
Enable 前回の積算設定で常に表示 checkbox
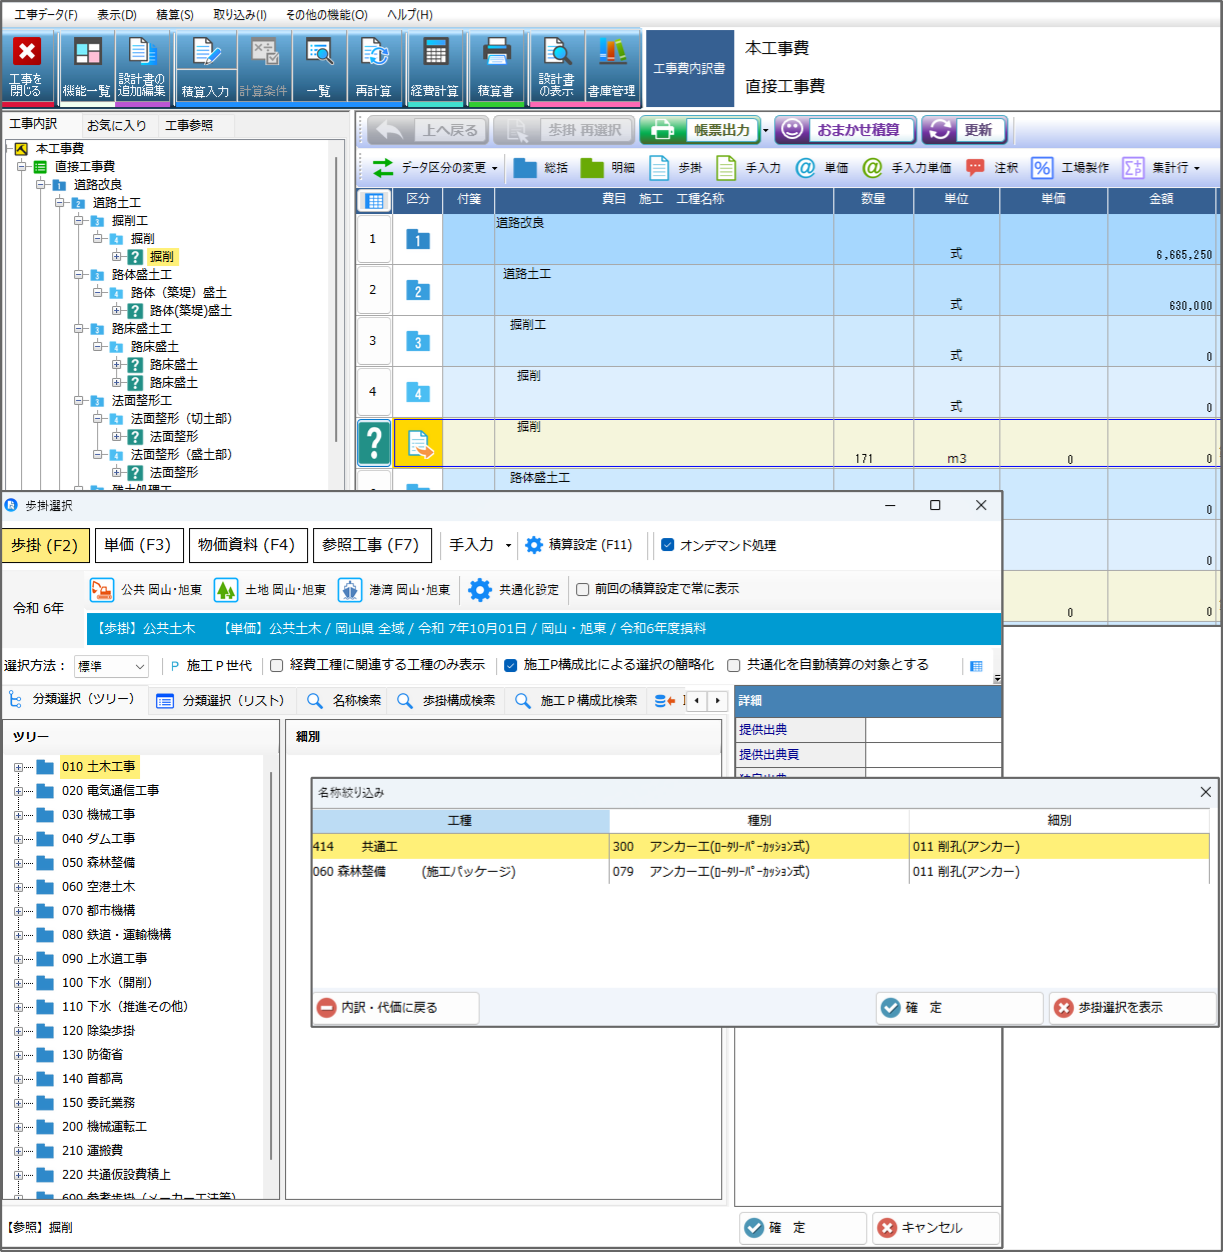(582, 589)
